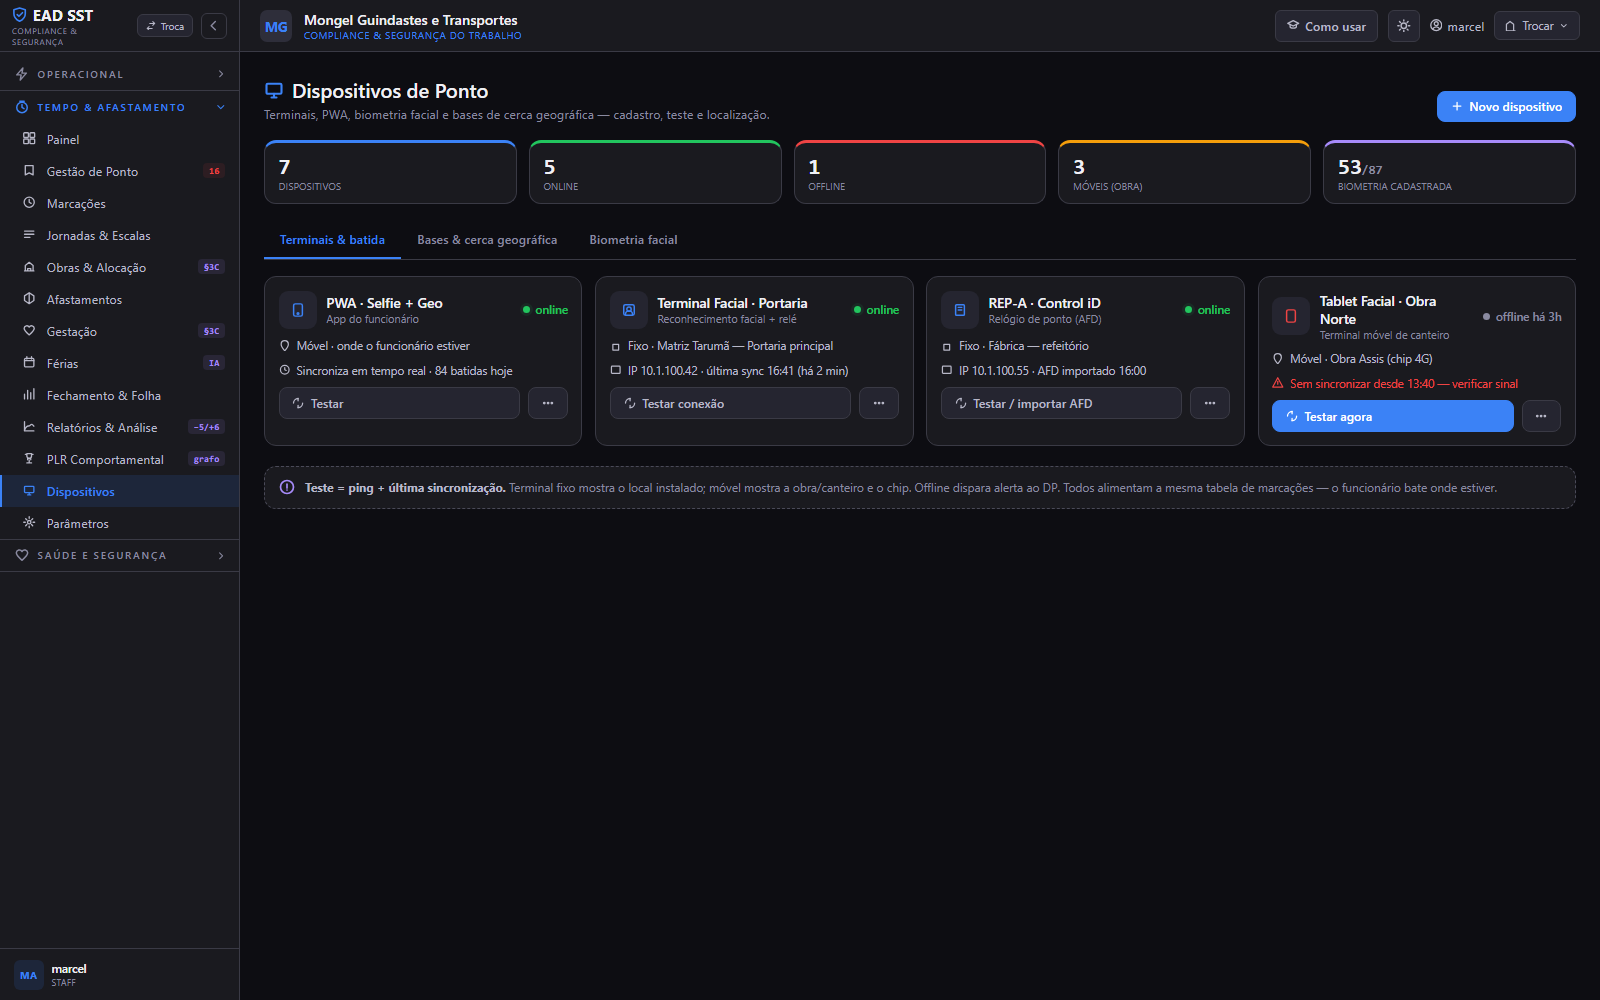The image size is (1600, 1000).
Task: Expand the Saúde e Segurança section
Action: tap(120, 555)
